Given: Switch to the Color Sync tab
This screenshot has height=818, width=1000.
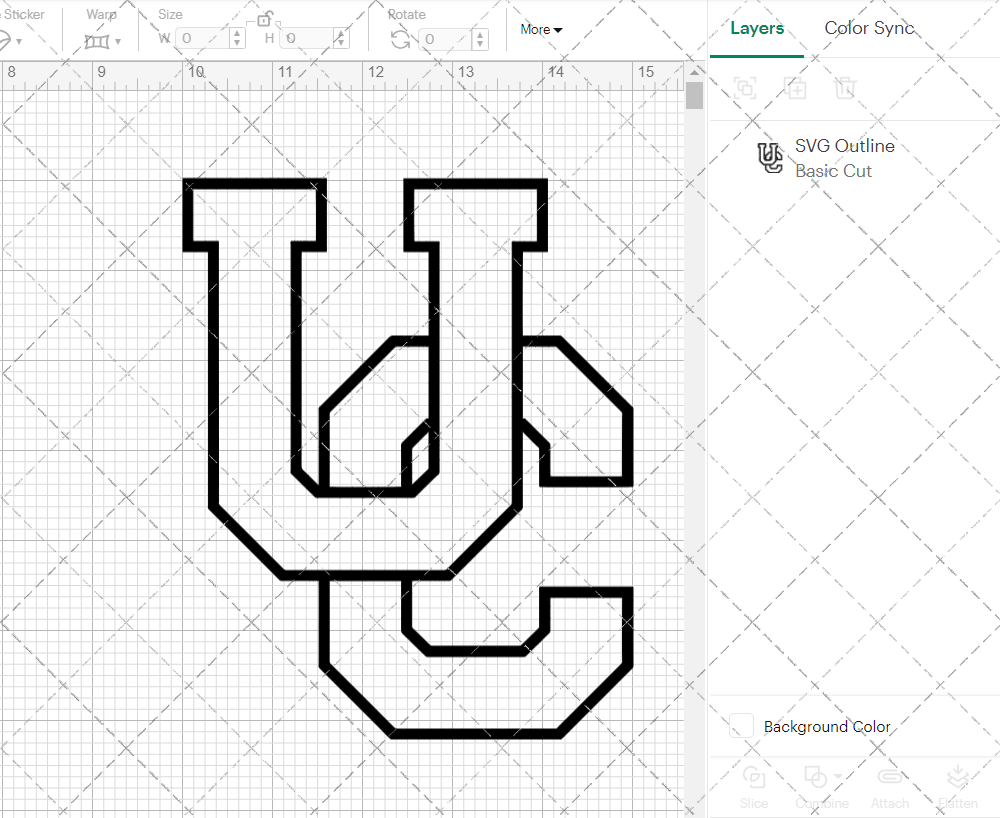Looking at the screenshot, I should [x=869, y=28].
